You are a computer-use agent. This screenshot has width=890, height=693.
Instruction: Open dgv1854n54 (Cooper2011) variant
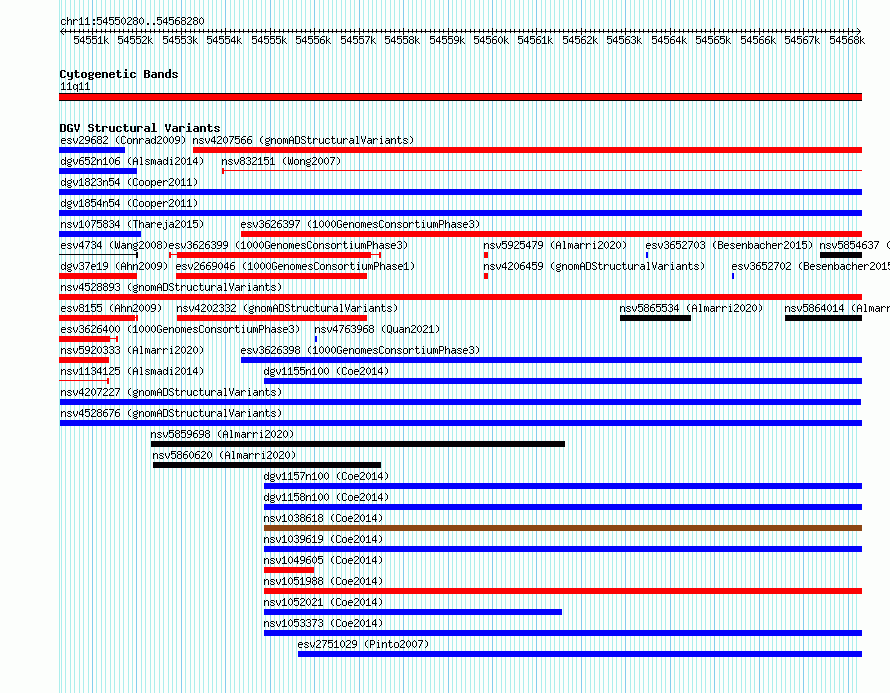[x=129, y=203]
